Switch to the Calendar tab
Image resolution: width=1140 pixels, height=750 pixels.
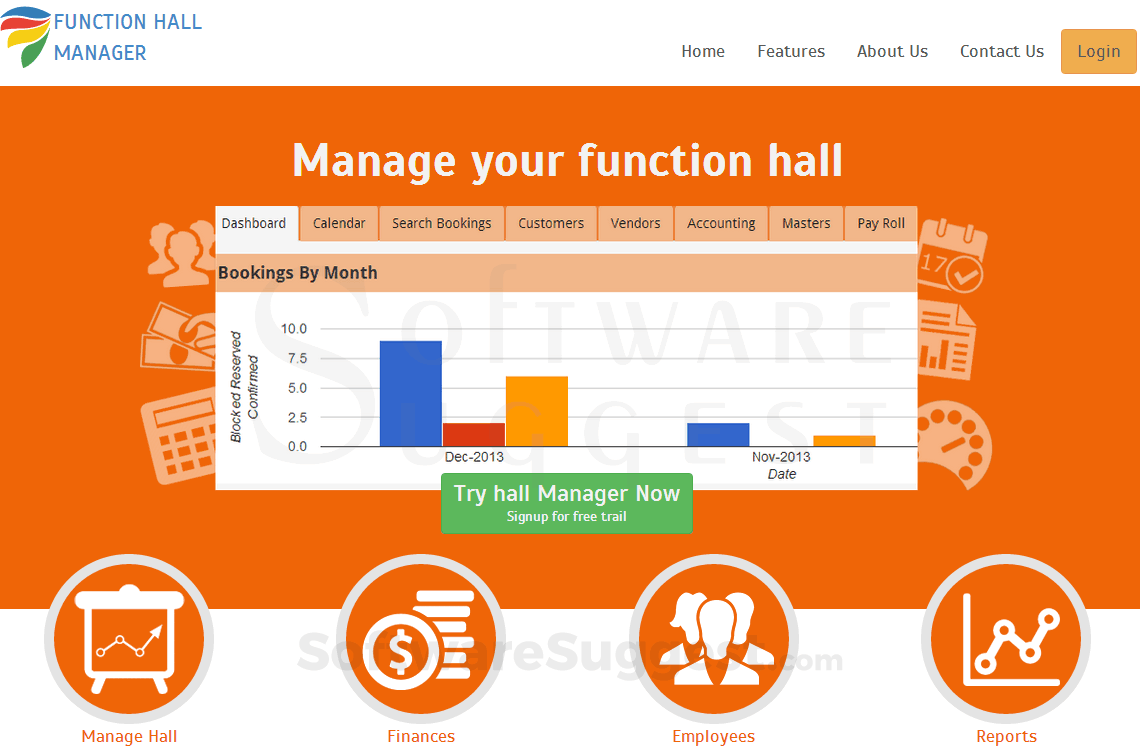(x=339, y=223)
